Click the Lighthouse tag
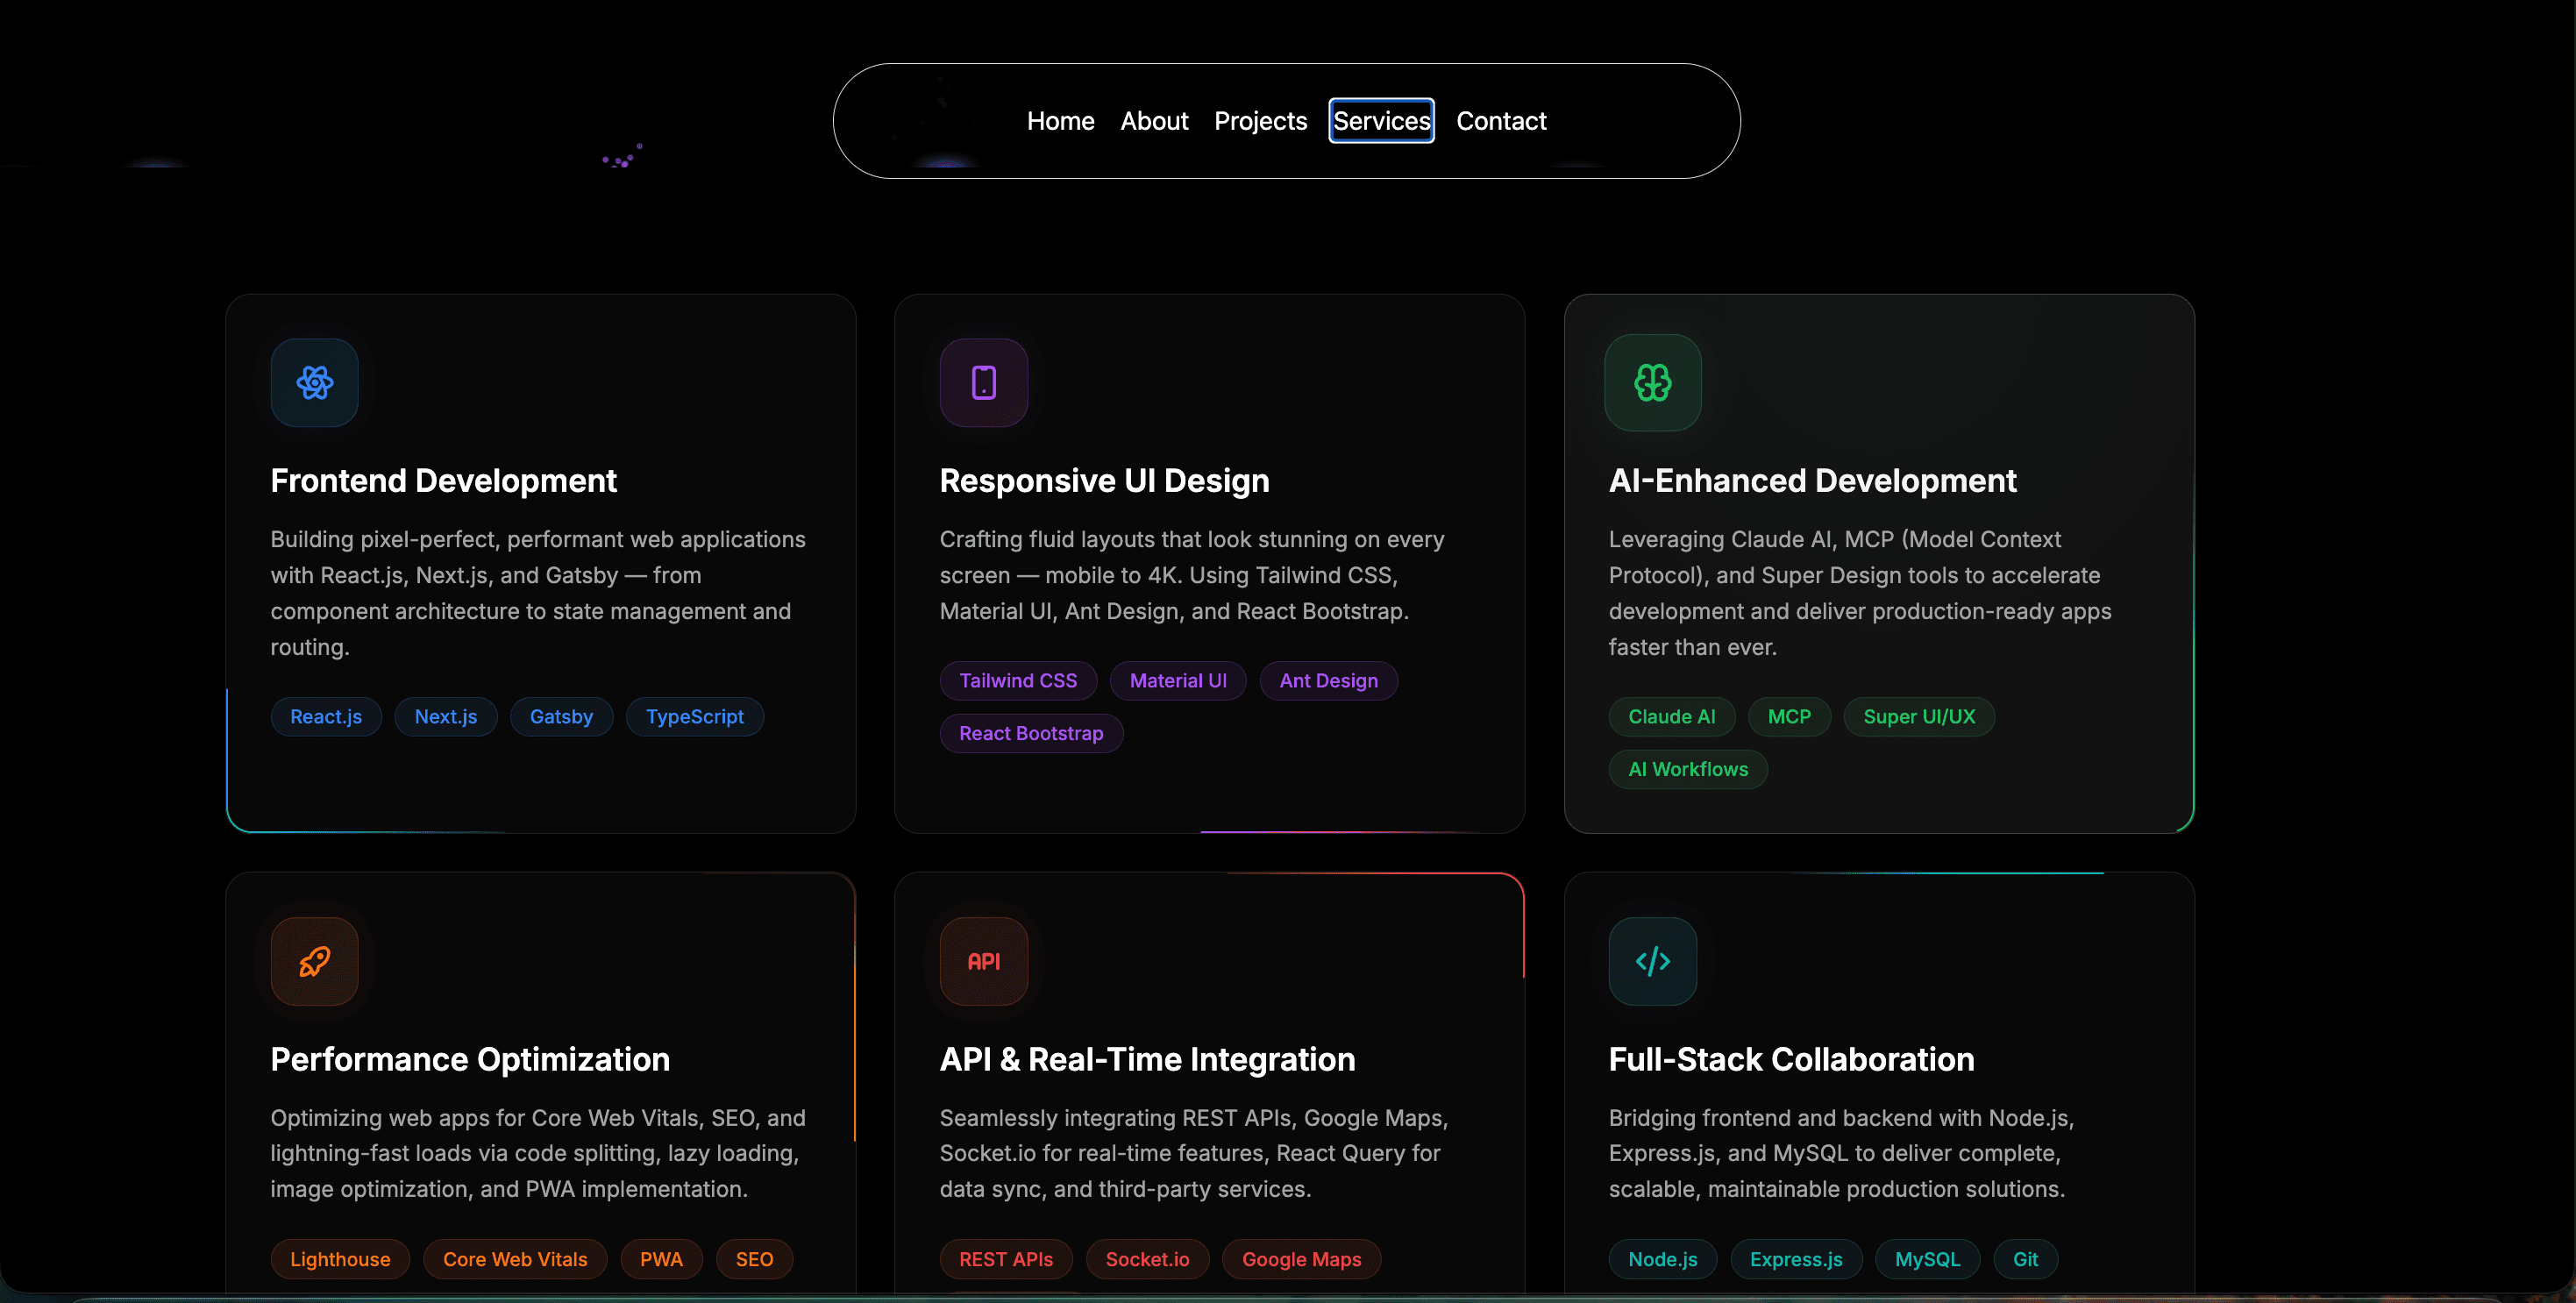The image size is (2576, 1303). 340,1260
